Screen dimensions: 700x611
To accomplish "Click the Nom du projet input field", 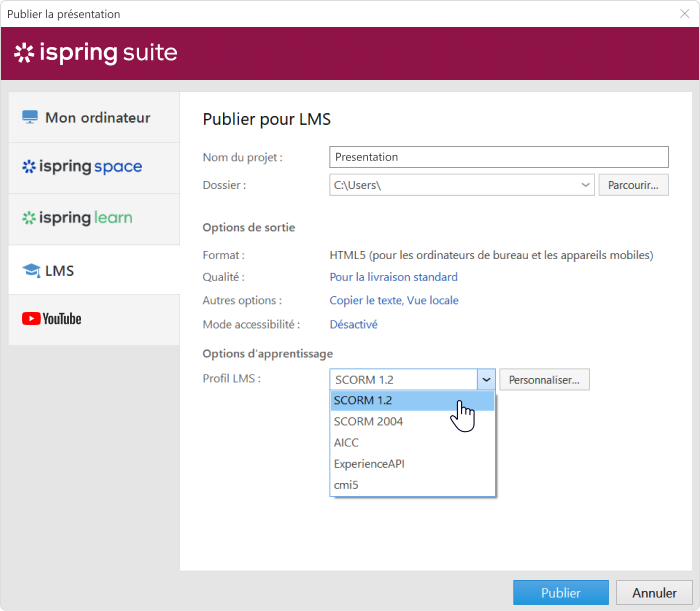I will click(499, 157).
